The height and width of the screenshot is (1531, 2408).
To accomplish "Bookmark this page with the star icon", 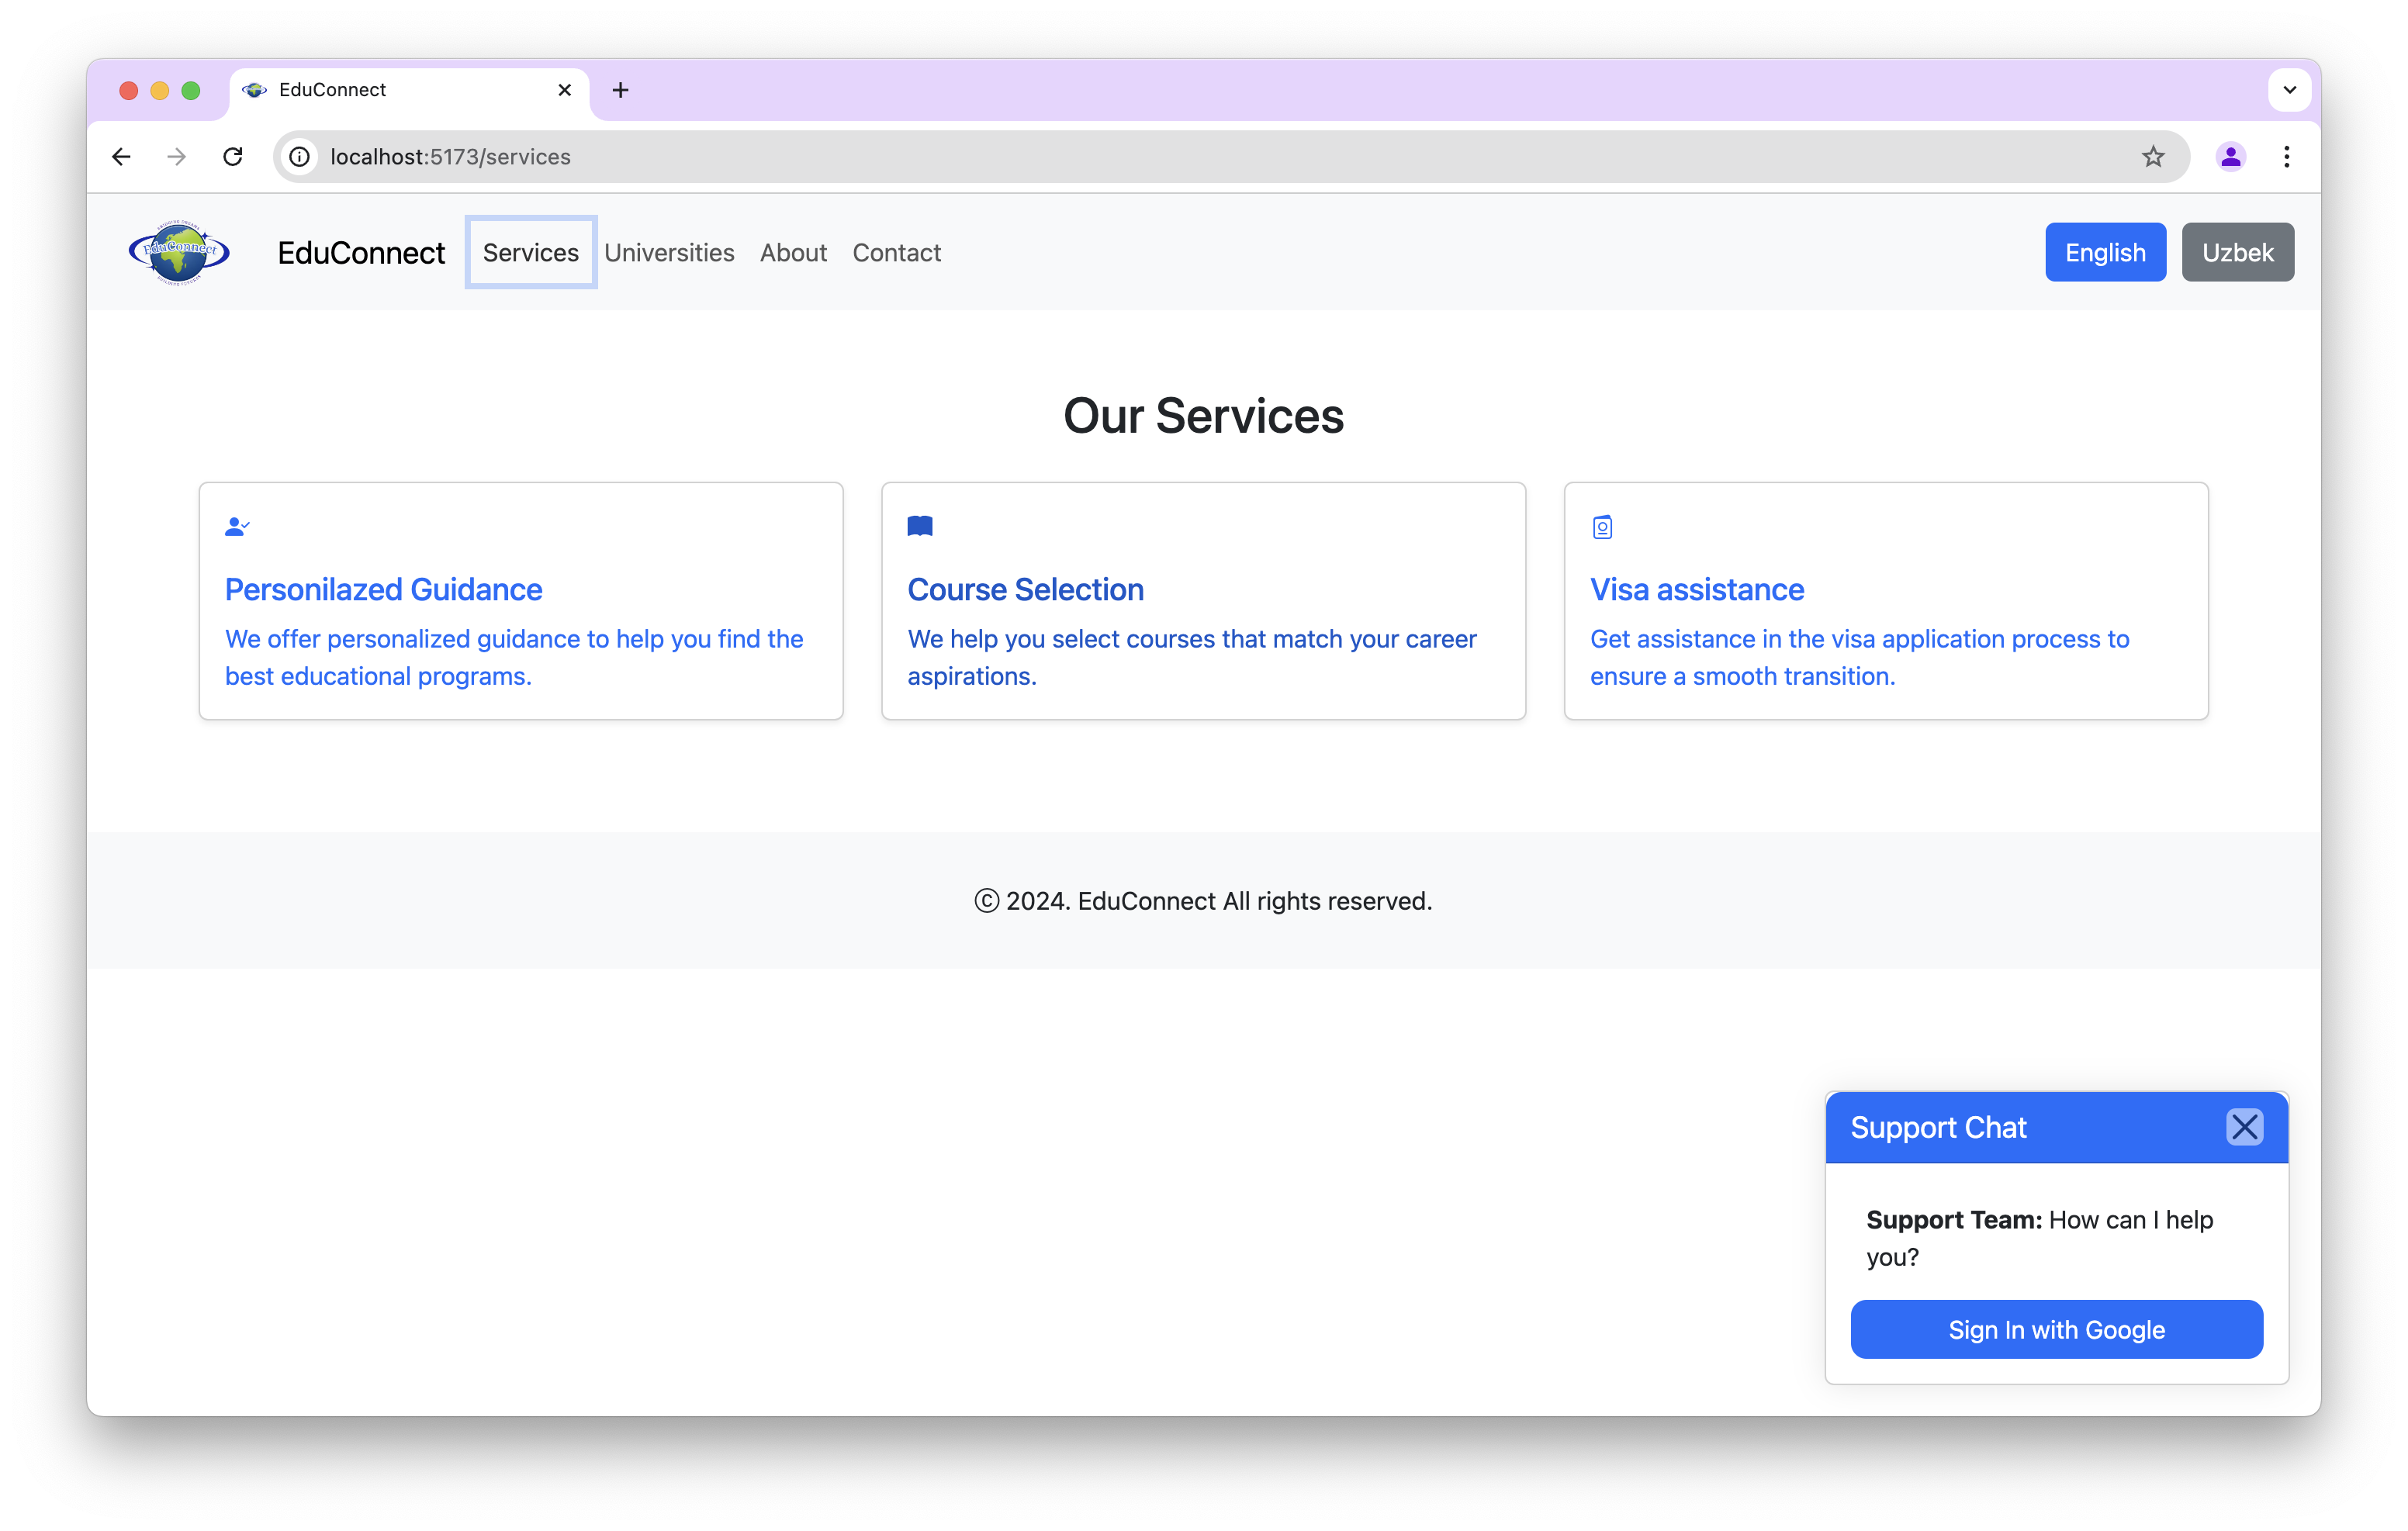I will 2153,157.
